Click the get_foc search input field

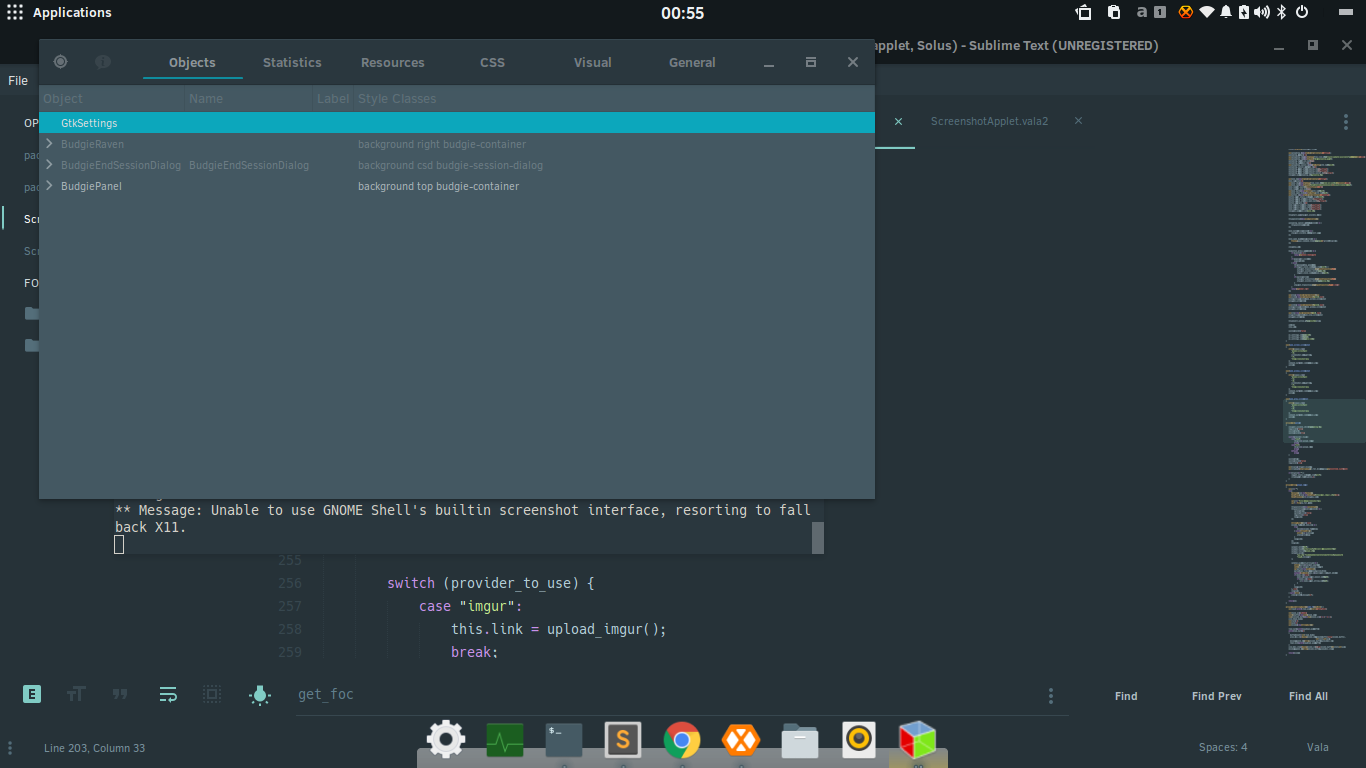660,694
